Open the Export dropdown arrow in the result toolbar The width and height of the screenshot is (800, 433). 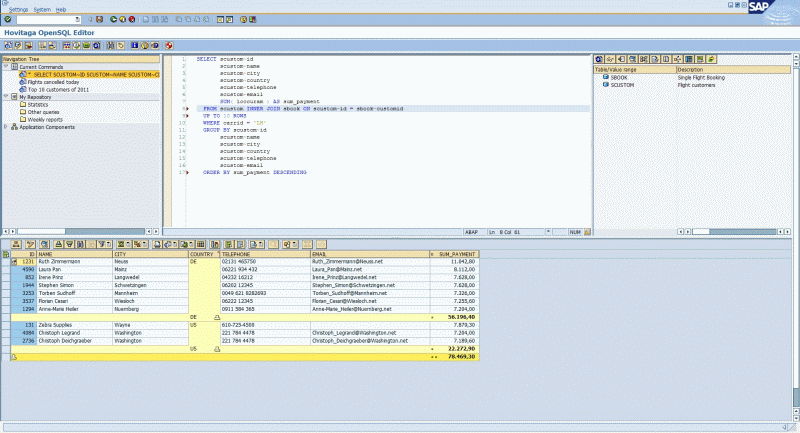[x=191, y=244]
